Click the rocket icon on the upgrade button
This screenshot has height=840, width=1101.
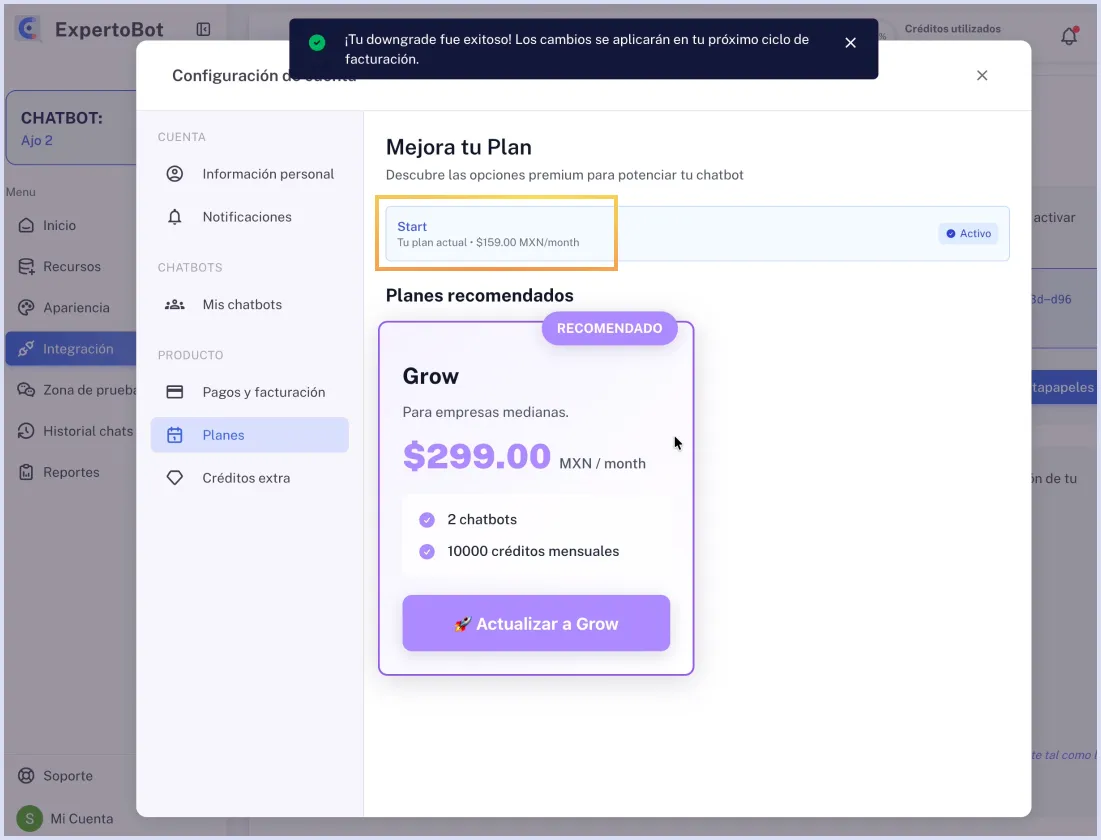point(462,624)
